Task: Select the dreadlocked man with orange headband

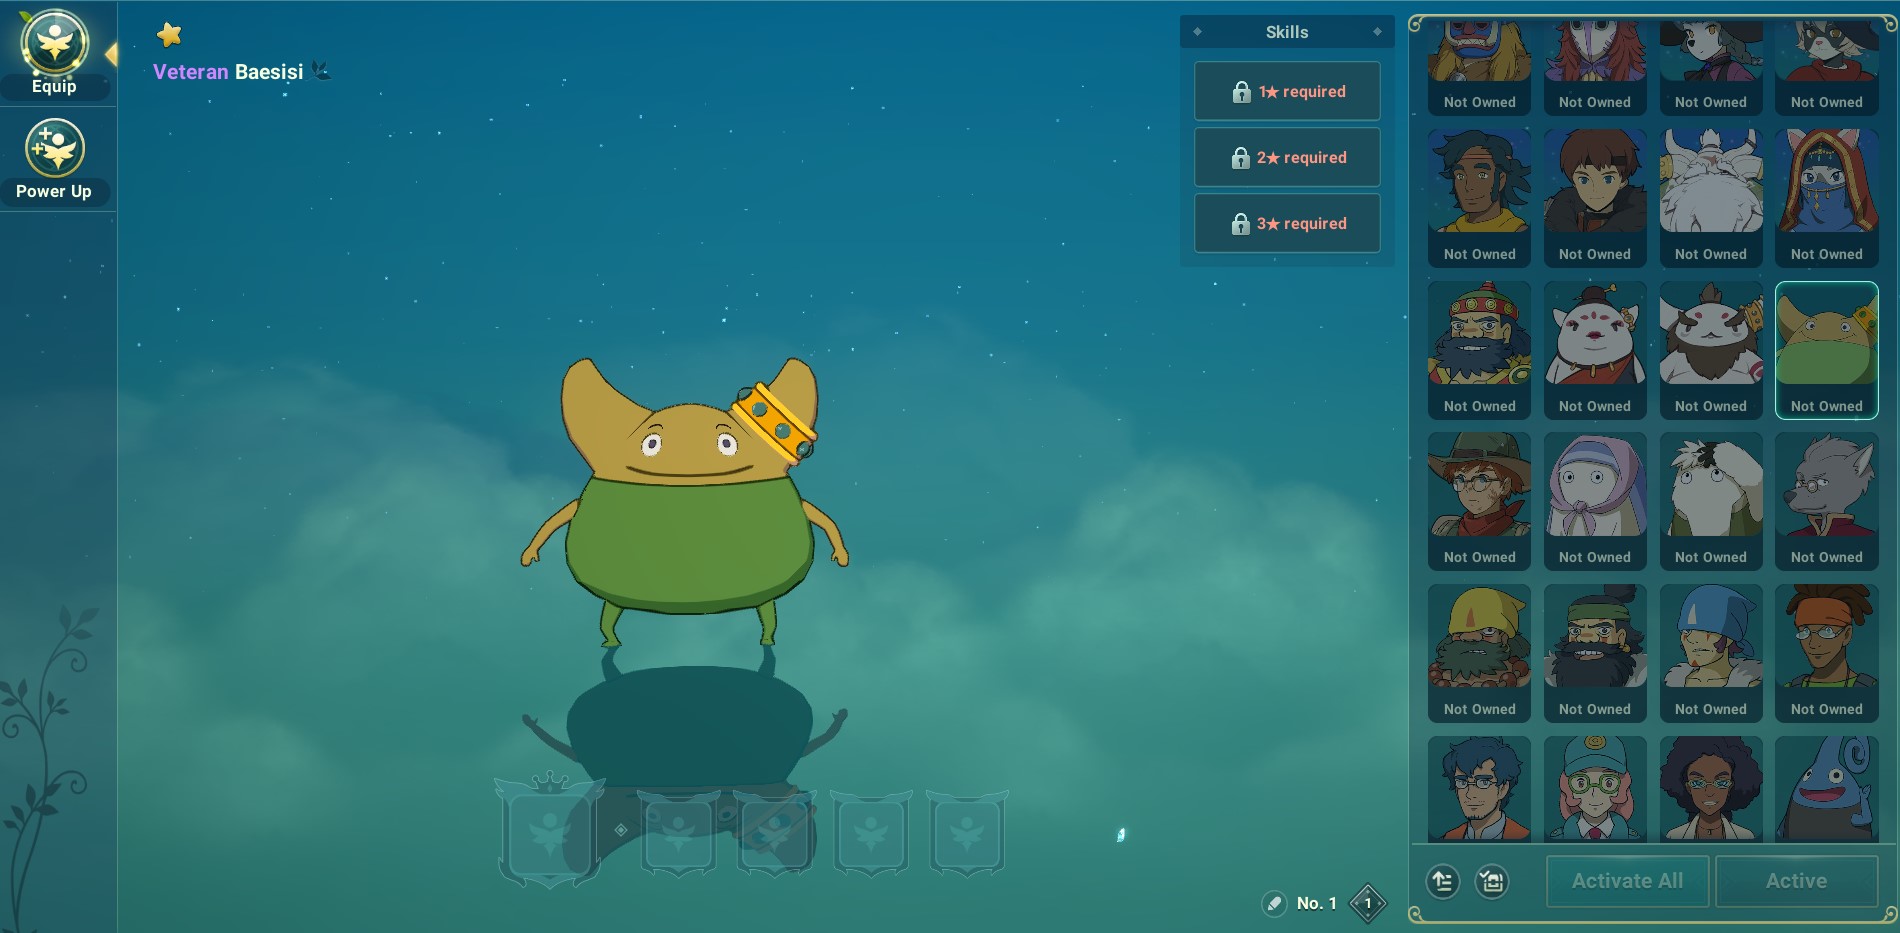Action: (1827, 652)
